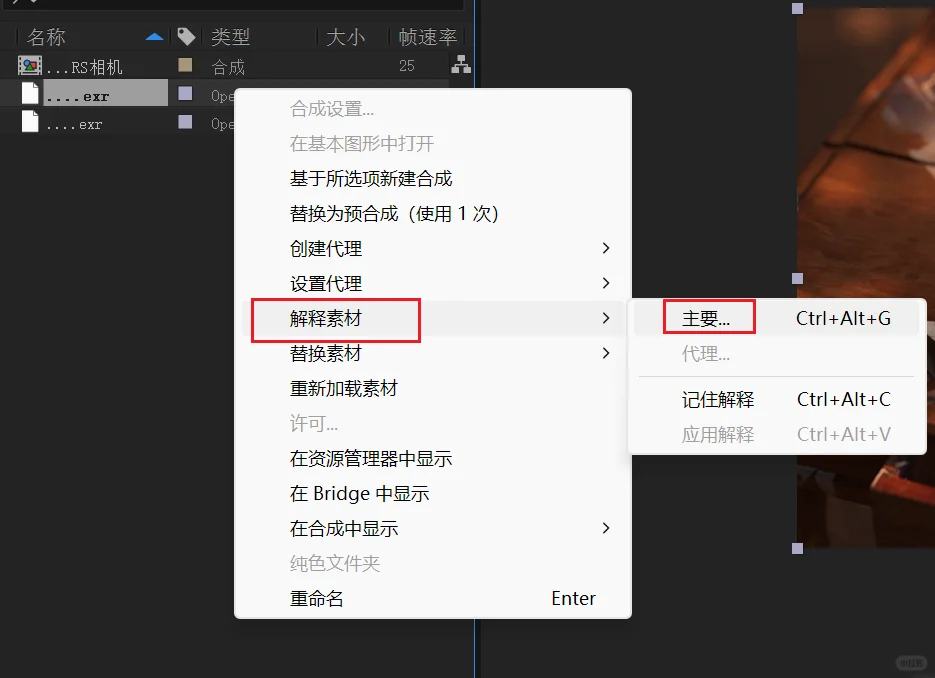Image resolution: width=935 pixels, height=678 pixels.
Task: Click the label tag icon in the column header
Action: [185, 36]
